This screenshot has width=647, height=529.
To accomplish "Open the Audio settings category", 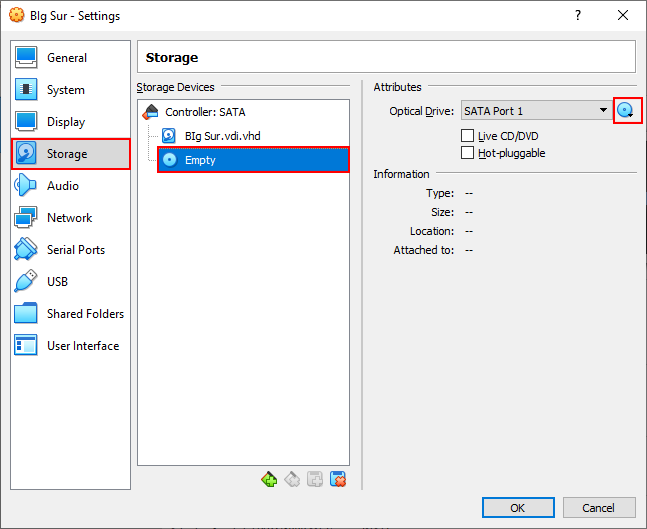I will (62, 186).
